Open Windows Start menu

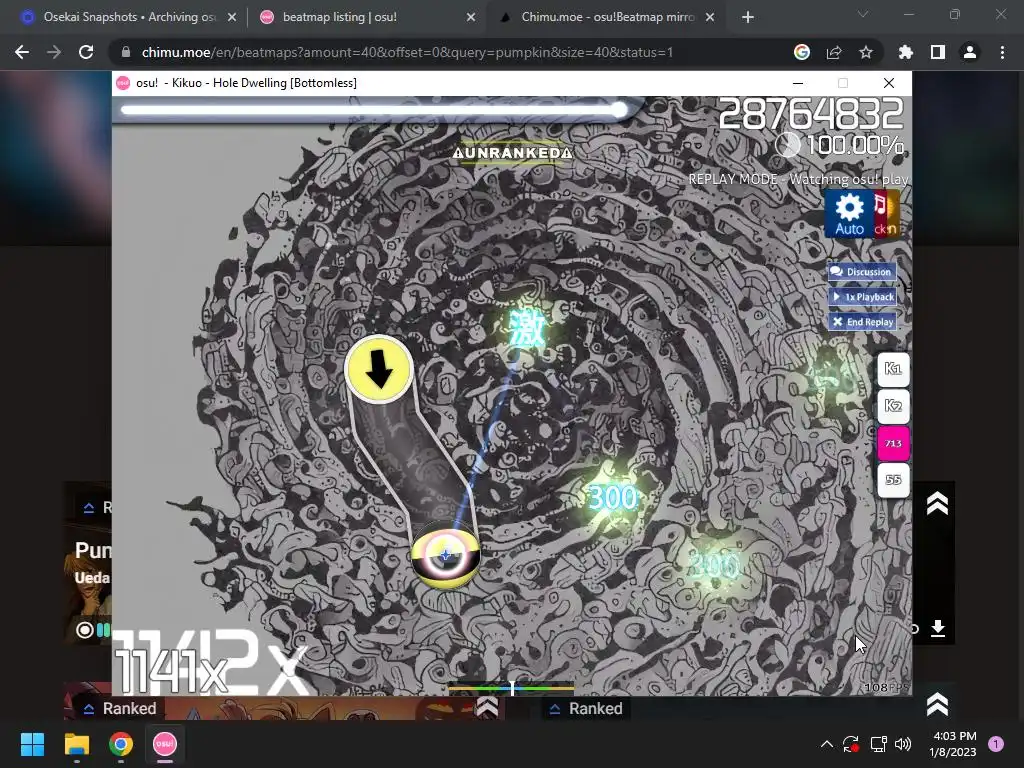pyautogui.click(x=32, y=744)
